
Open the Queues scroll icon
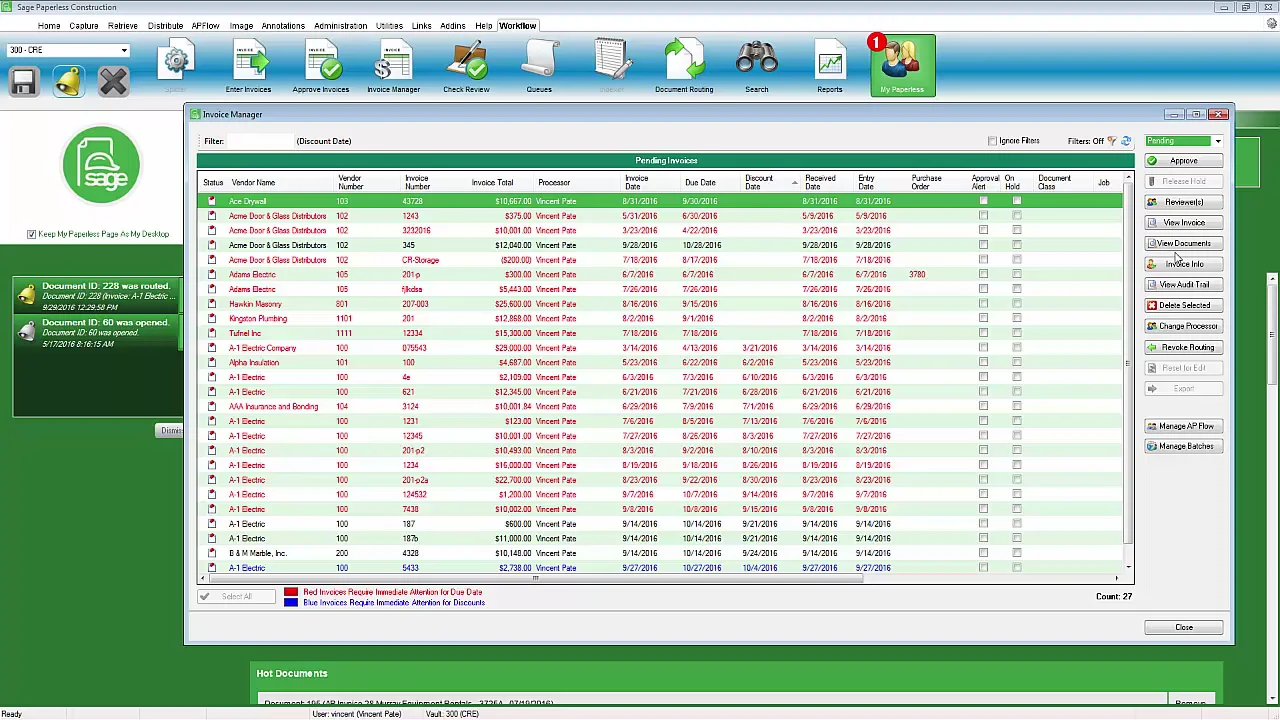pos(539,67)
